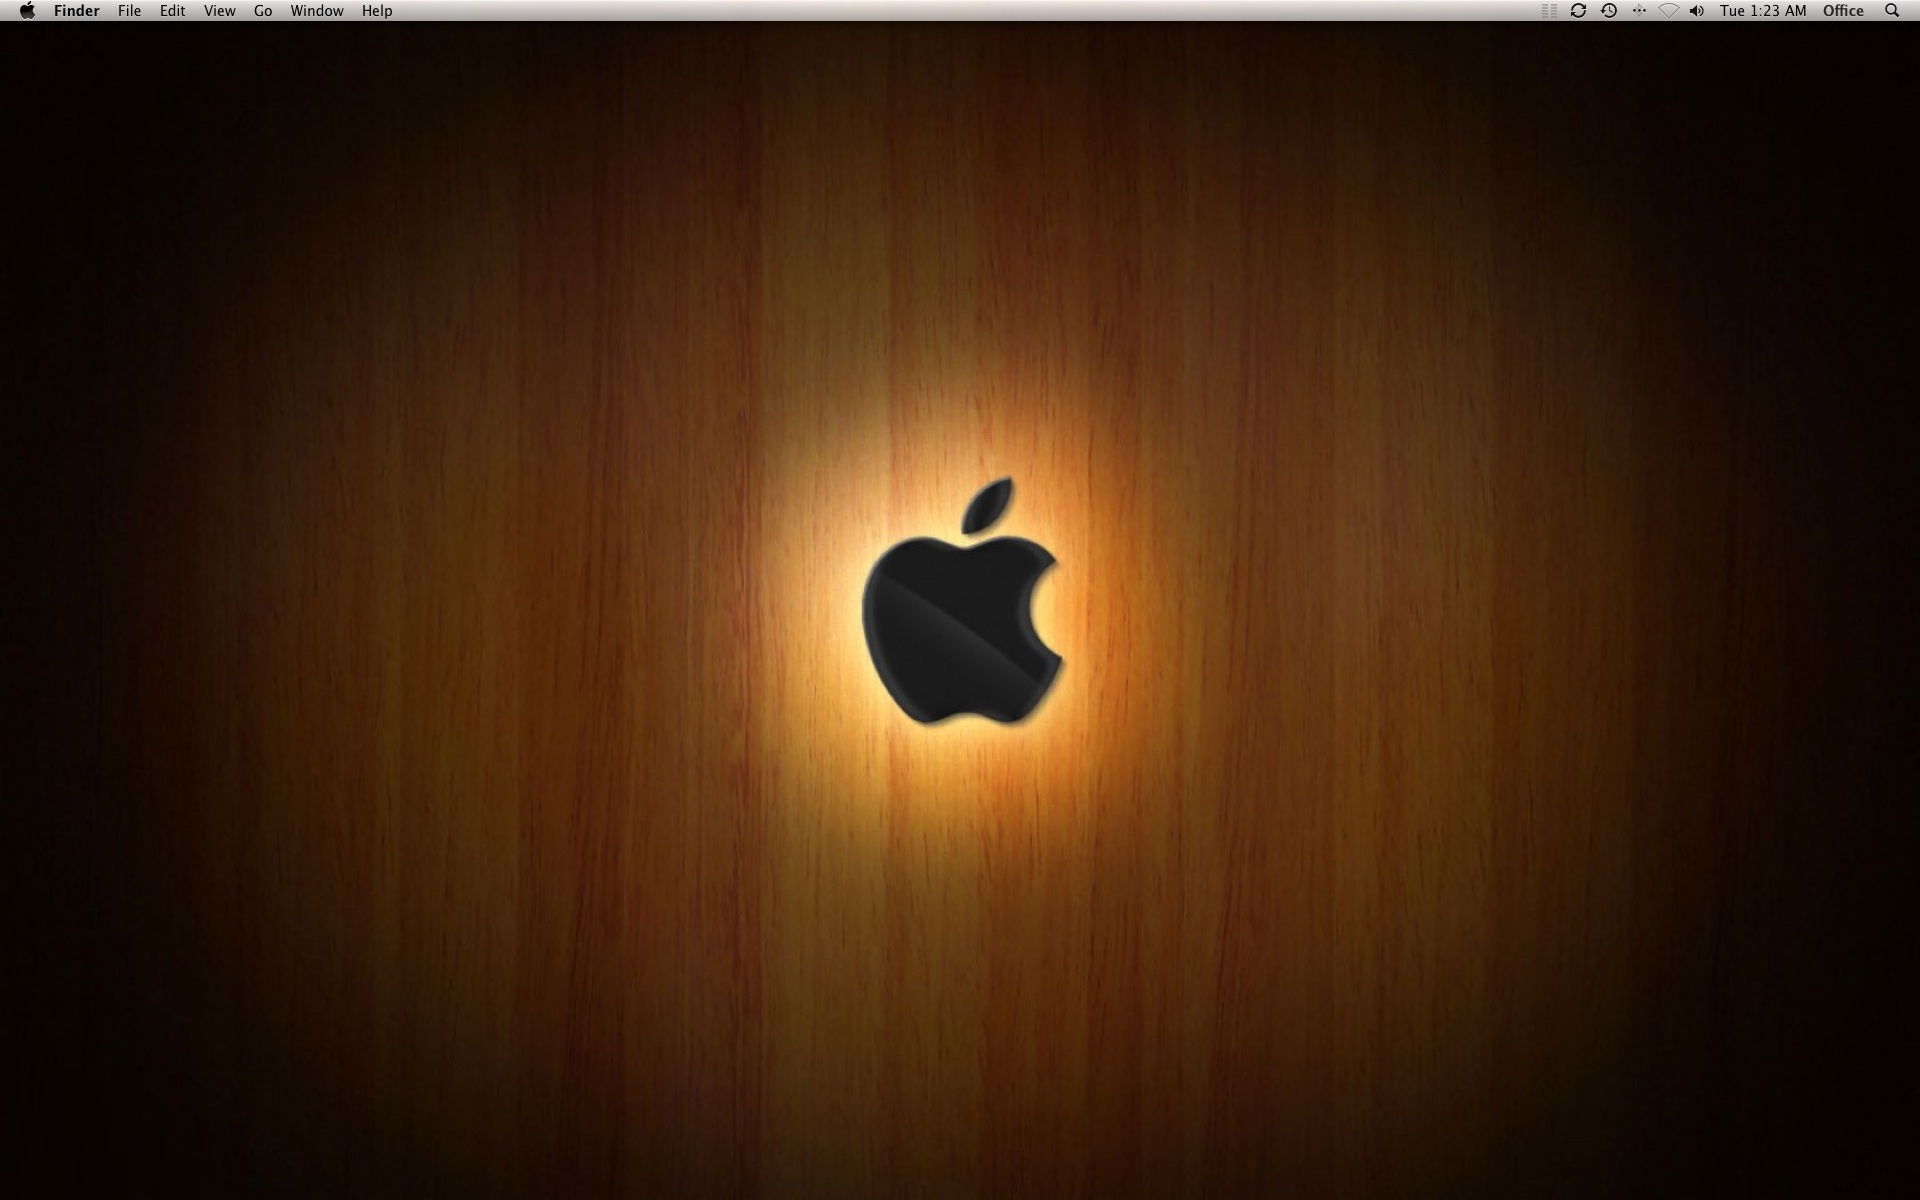Click the Bluetooth status icon
Screen dimensions: 1920x1200
tap(1639, 11)
